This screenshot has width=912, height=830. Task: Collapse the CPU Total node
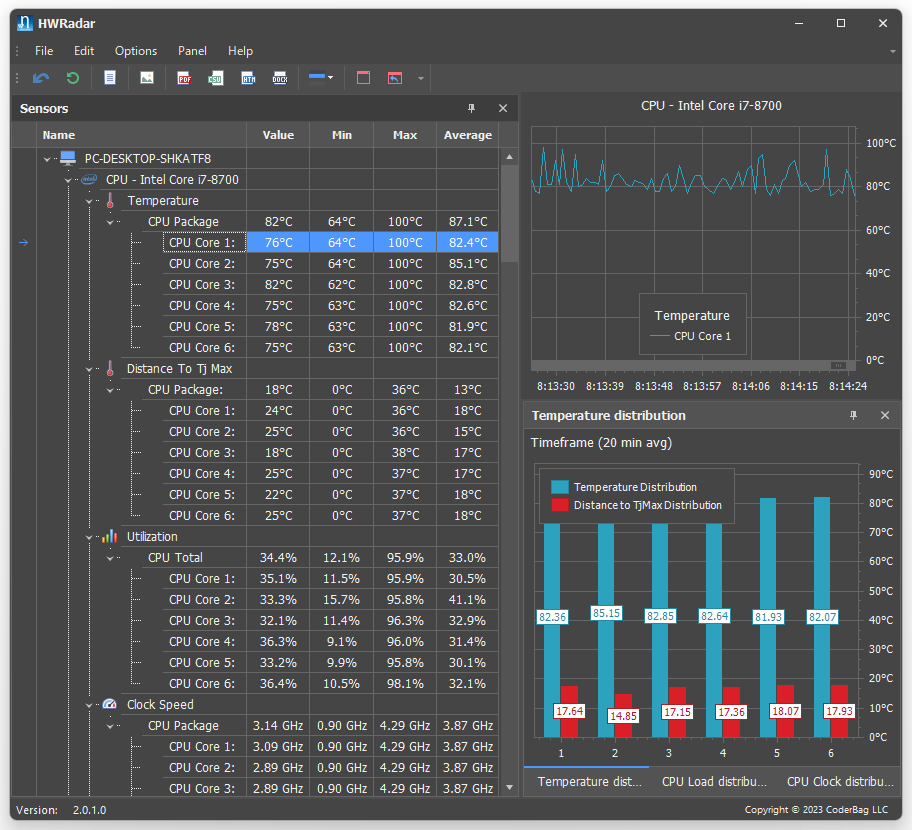pyautogui.click(x=110, y=558)
